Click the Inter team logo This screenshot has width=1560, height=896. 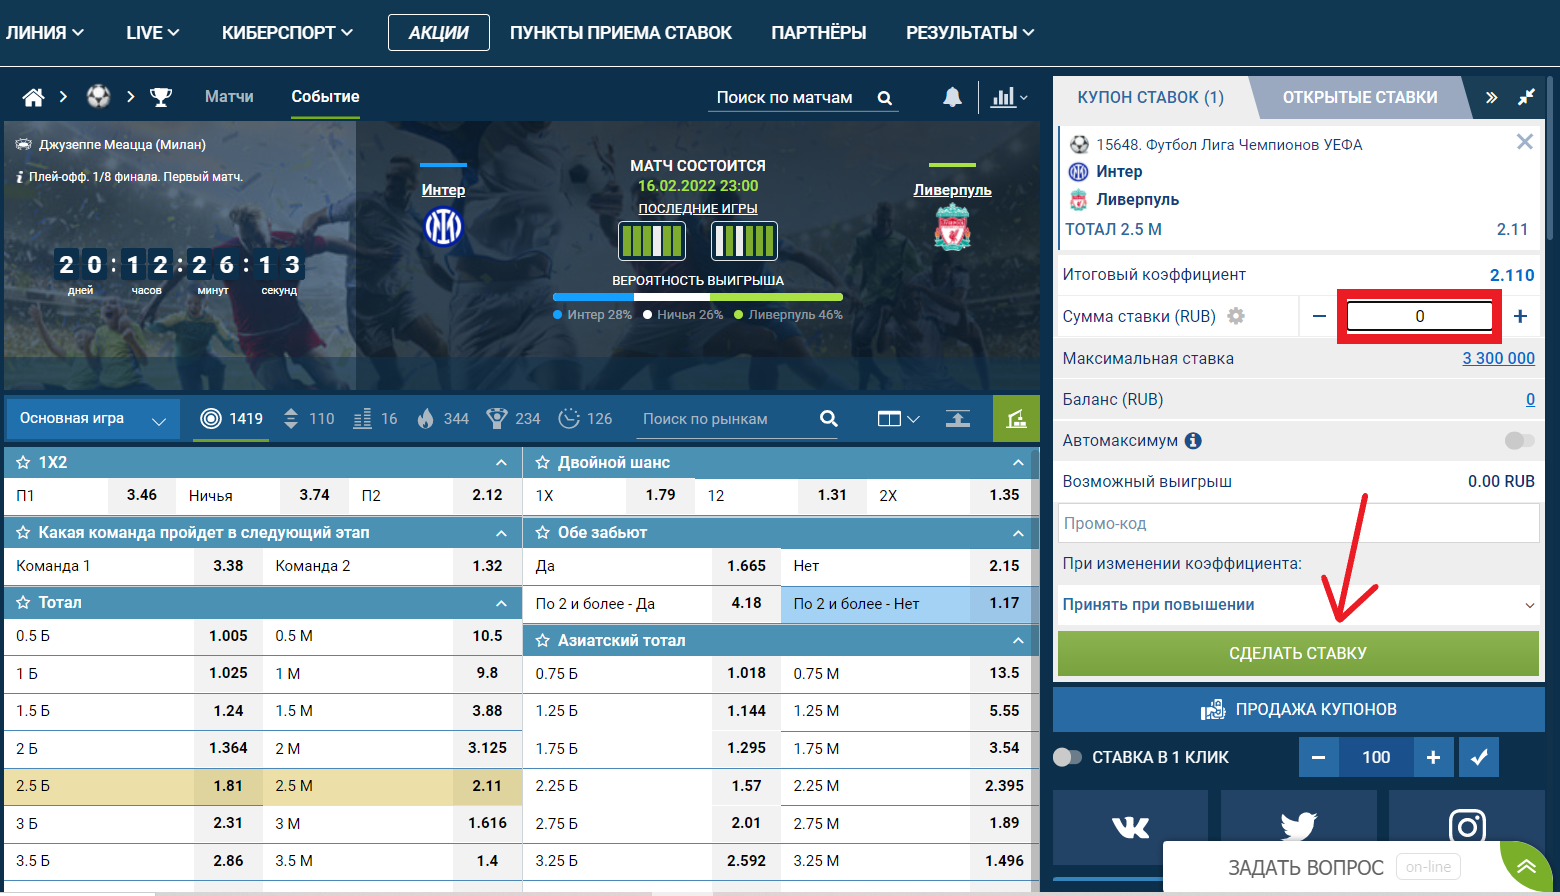point(443,227)
